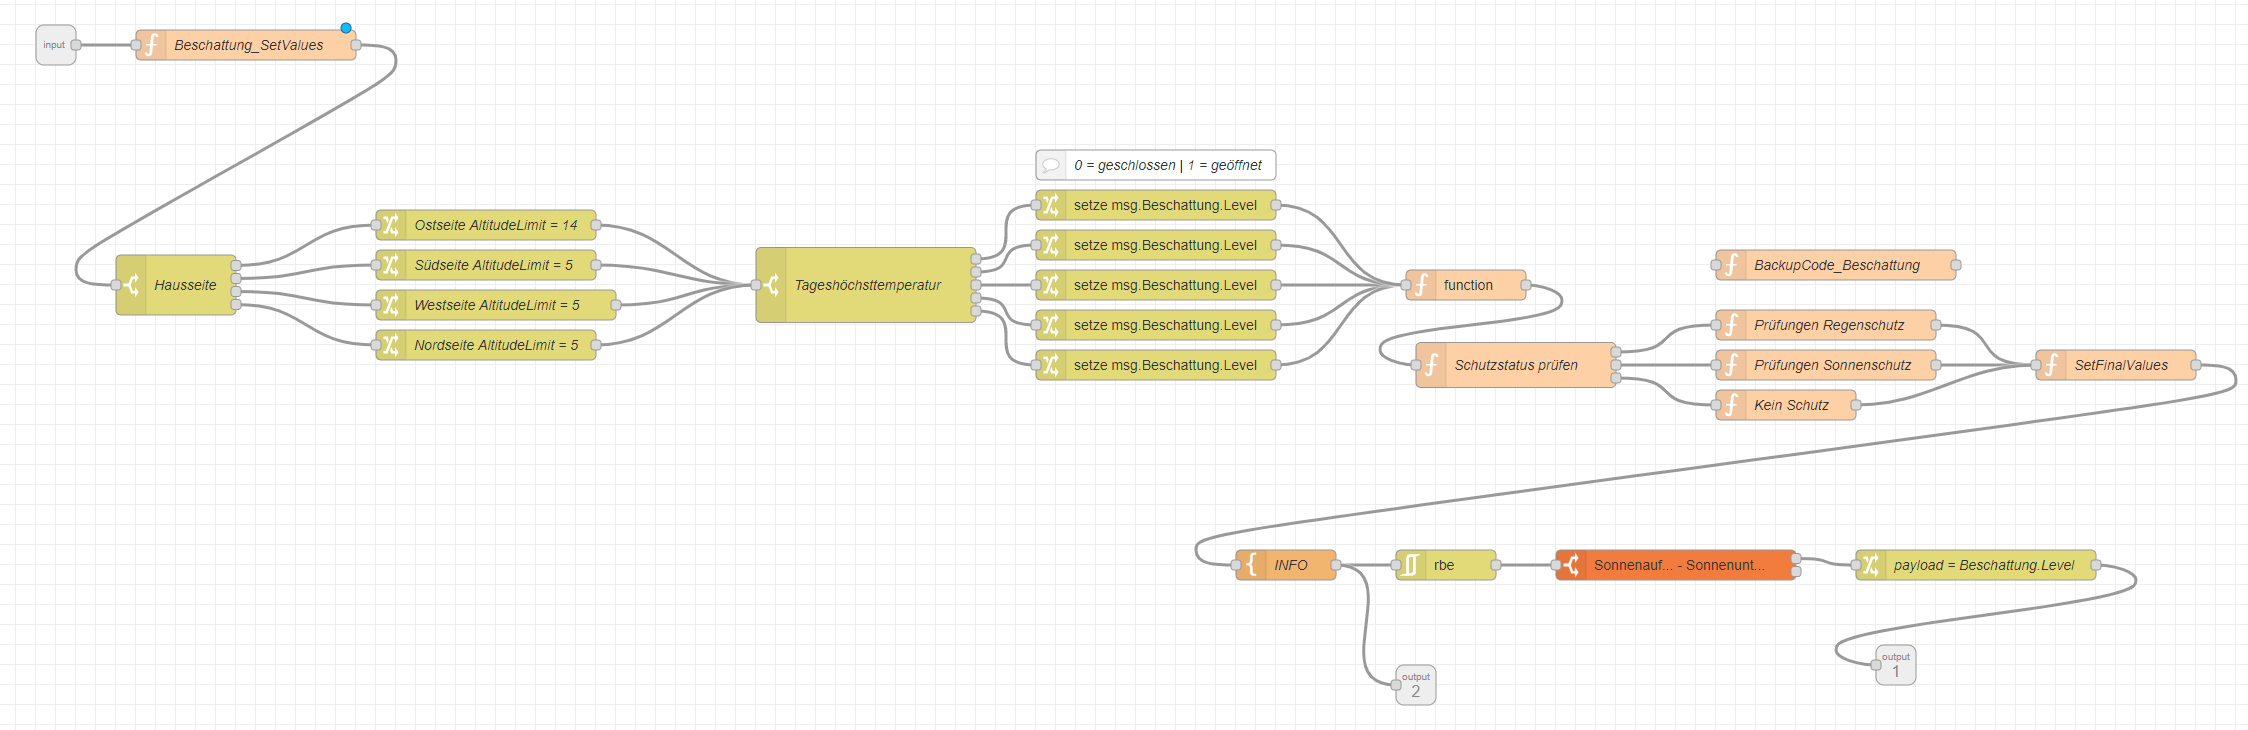Select the Kein Schutz node label

pyautogui.click(x=1791, y=405)
